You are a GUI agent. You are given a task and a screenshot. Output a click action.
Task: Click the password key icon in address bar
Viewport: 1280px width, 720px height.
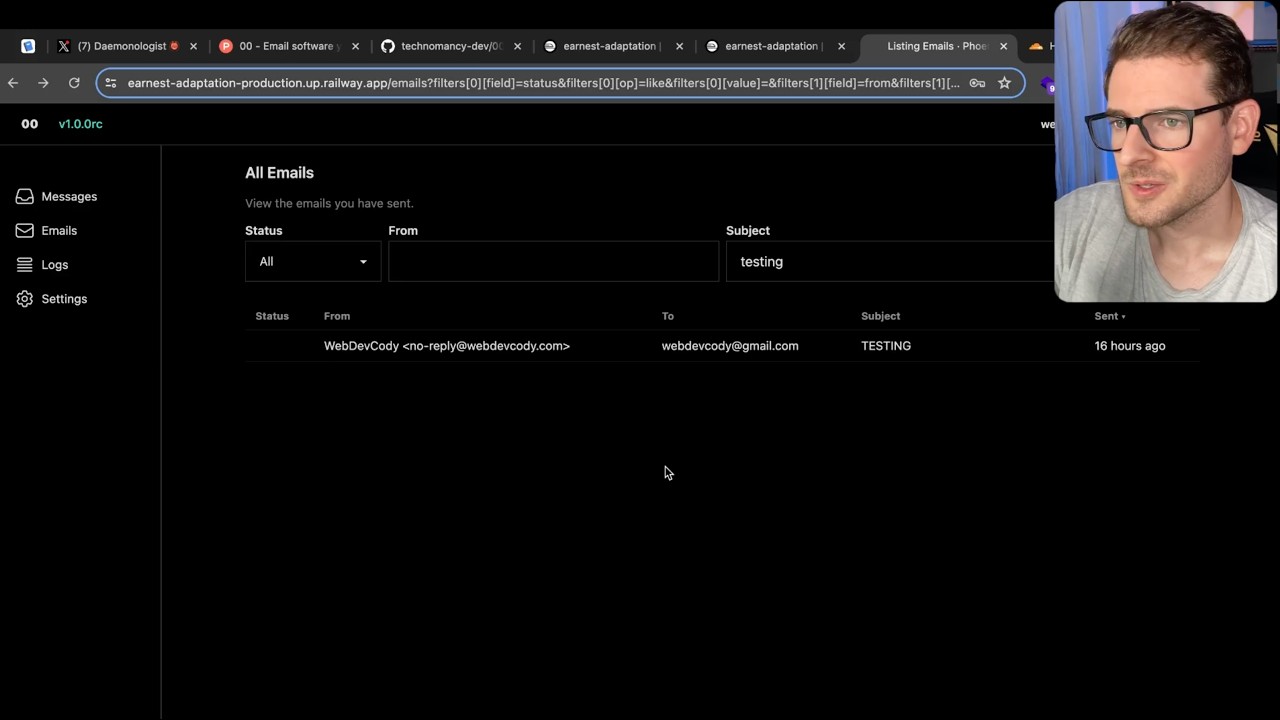tap(977, 83)
